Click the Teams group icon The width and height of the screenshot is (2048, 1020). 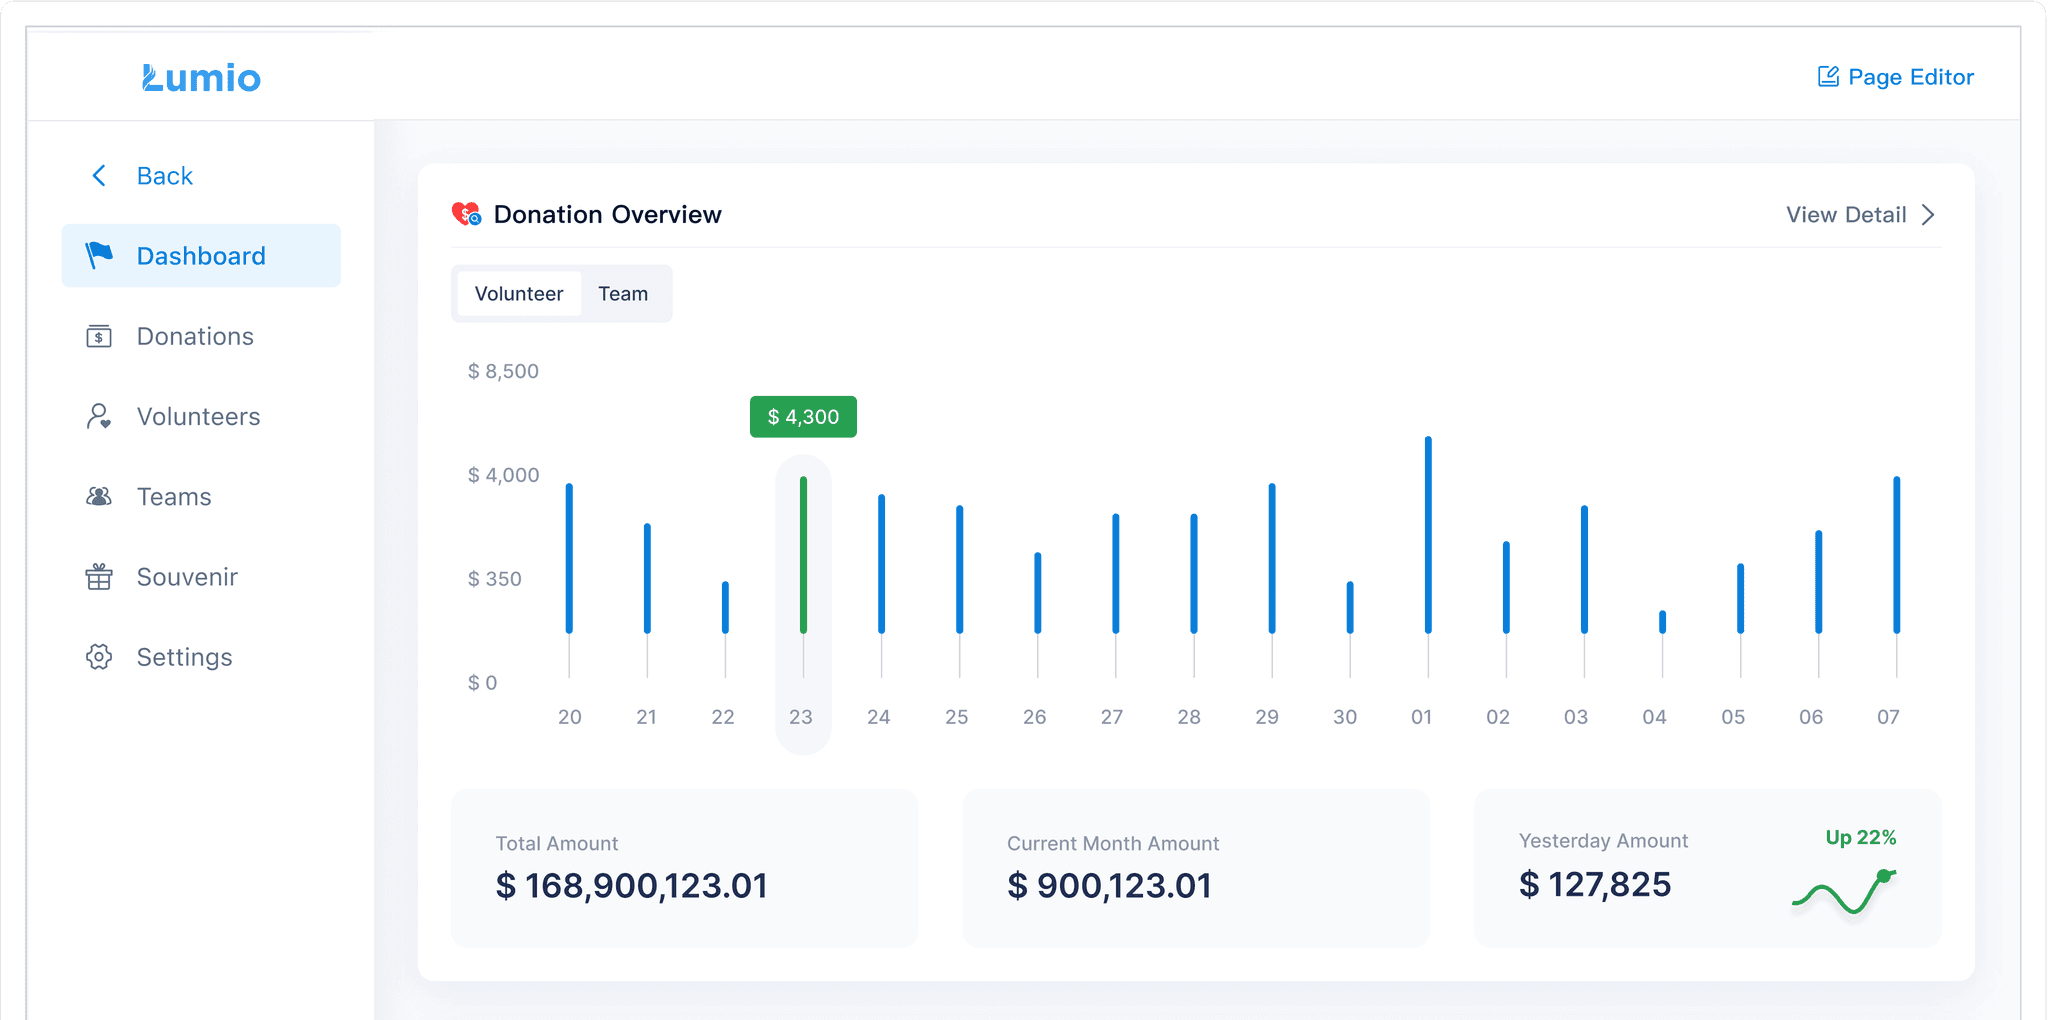(99, 496)
